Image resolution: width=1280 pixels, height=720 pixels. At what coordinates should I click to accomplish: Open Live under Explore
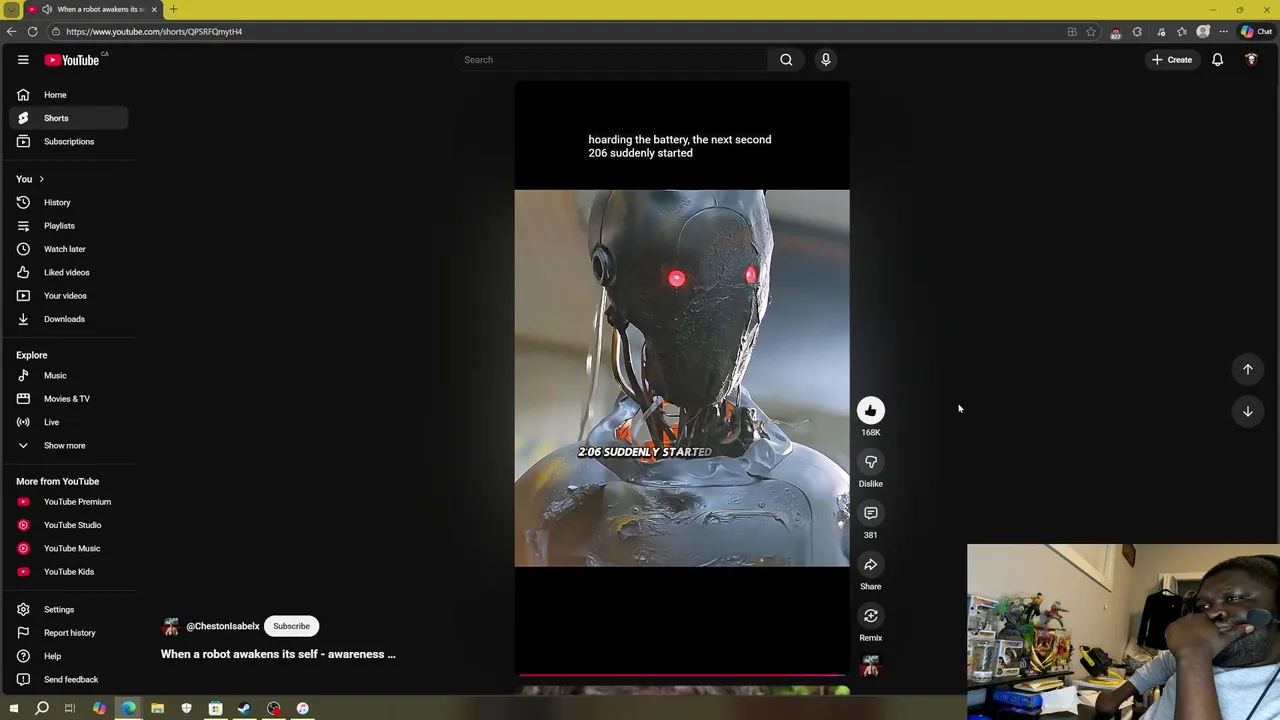click(x=69, y=422)
